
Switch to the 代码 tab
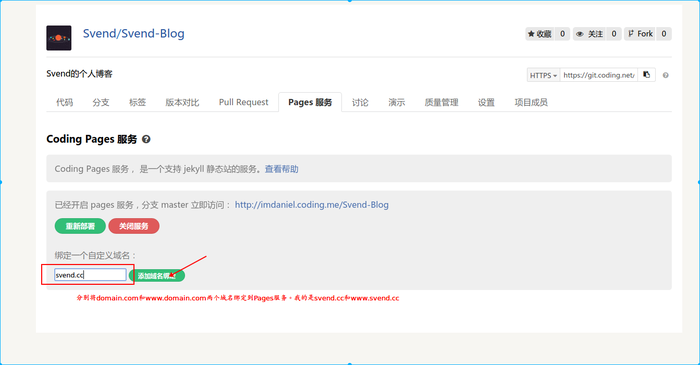pos(64,102)
